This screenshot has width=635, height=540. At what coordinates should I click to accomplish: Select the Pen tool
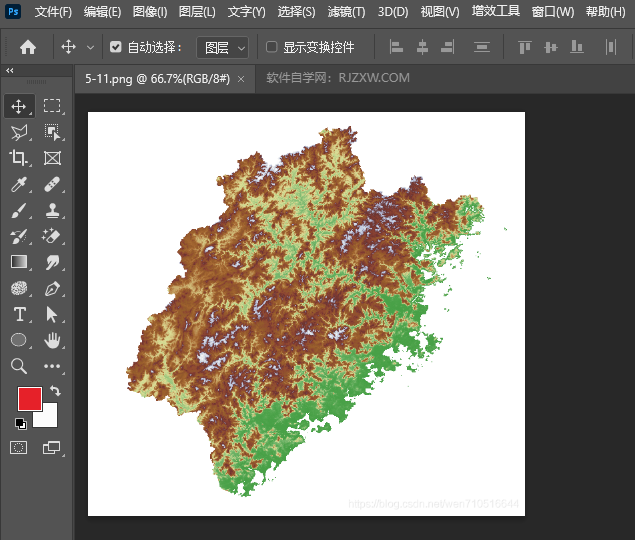click(52, 288)
